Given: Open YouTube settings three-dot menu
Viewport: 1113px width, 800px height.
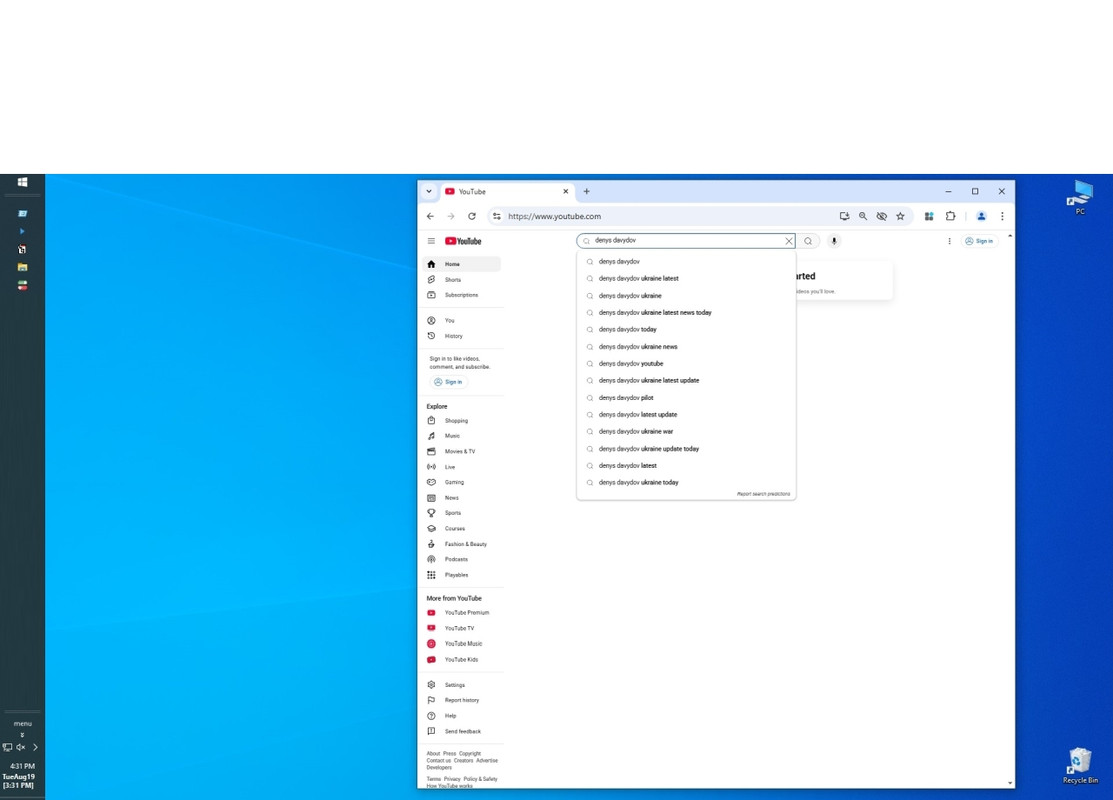Looking at the screenshot, I should click(949, 241).
